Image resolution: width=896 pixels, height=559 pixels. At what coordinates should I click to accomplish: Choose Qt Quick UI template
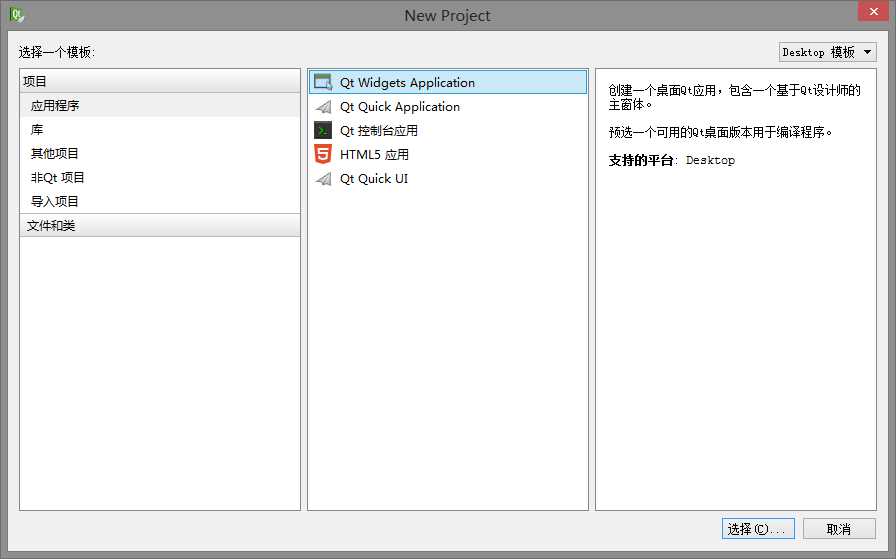tap(447, 179)
